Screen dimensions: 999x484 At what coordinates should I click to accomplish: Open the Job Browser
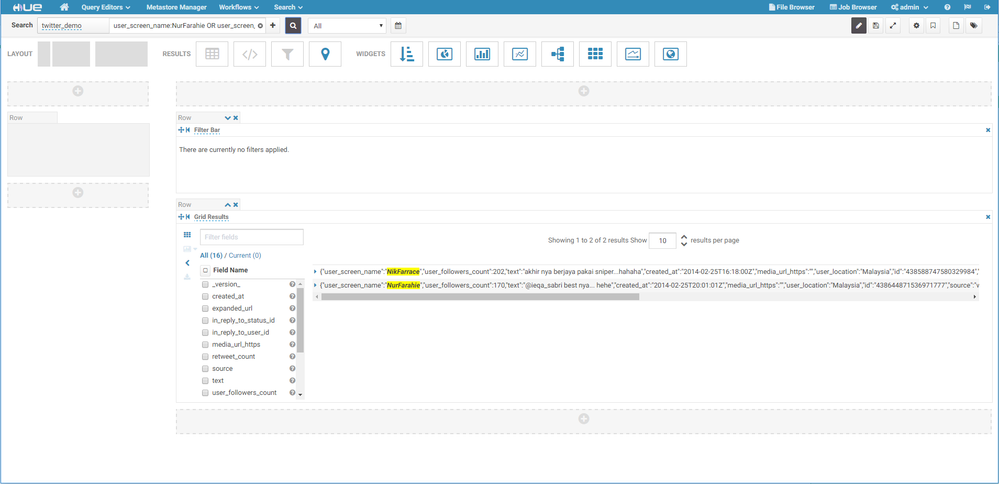(x=853, y=7)
